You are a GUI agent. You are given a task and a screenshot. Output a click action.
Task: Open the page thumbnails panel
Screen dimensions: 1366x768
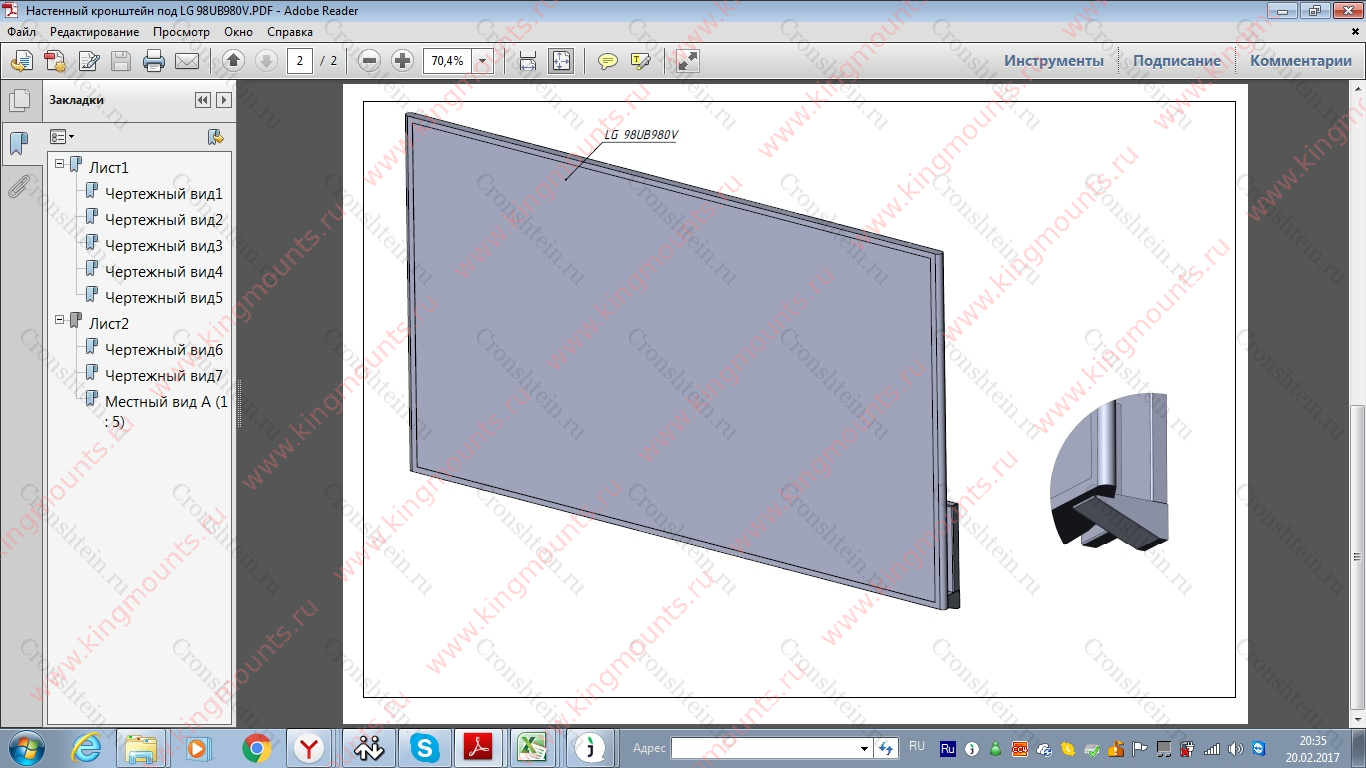pos(19,101)
